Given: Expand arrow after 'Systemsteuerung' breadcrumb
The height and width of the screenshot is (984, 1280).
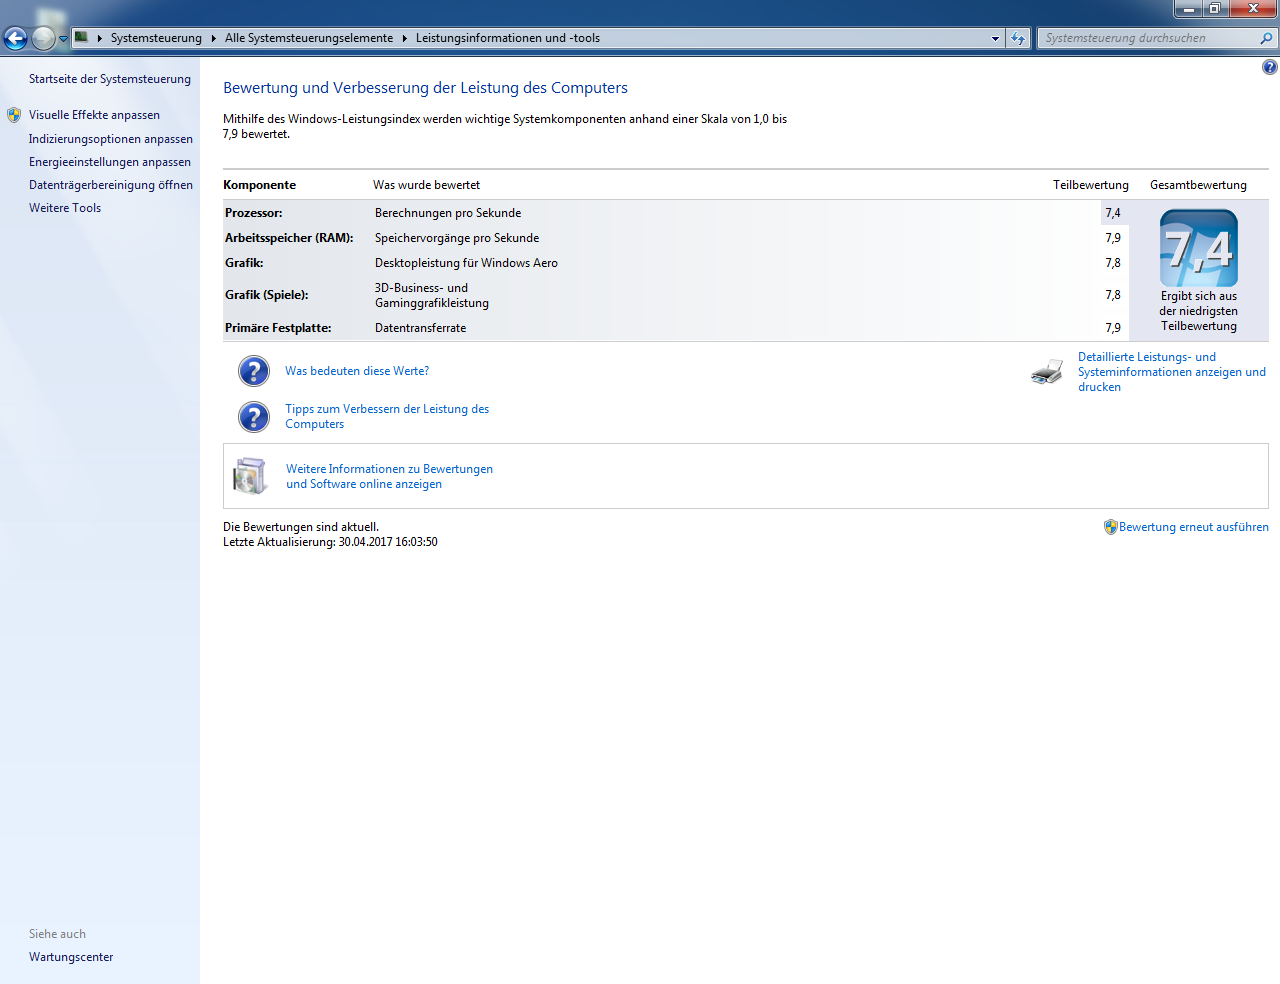Looking at the screenshot, I should 213,38.
